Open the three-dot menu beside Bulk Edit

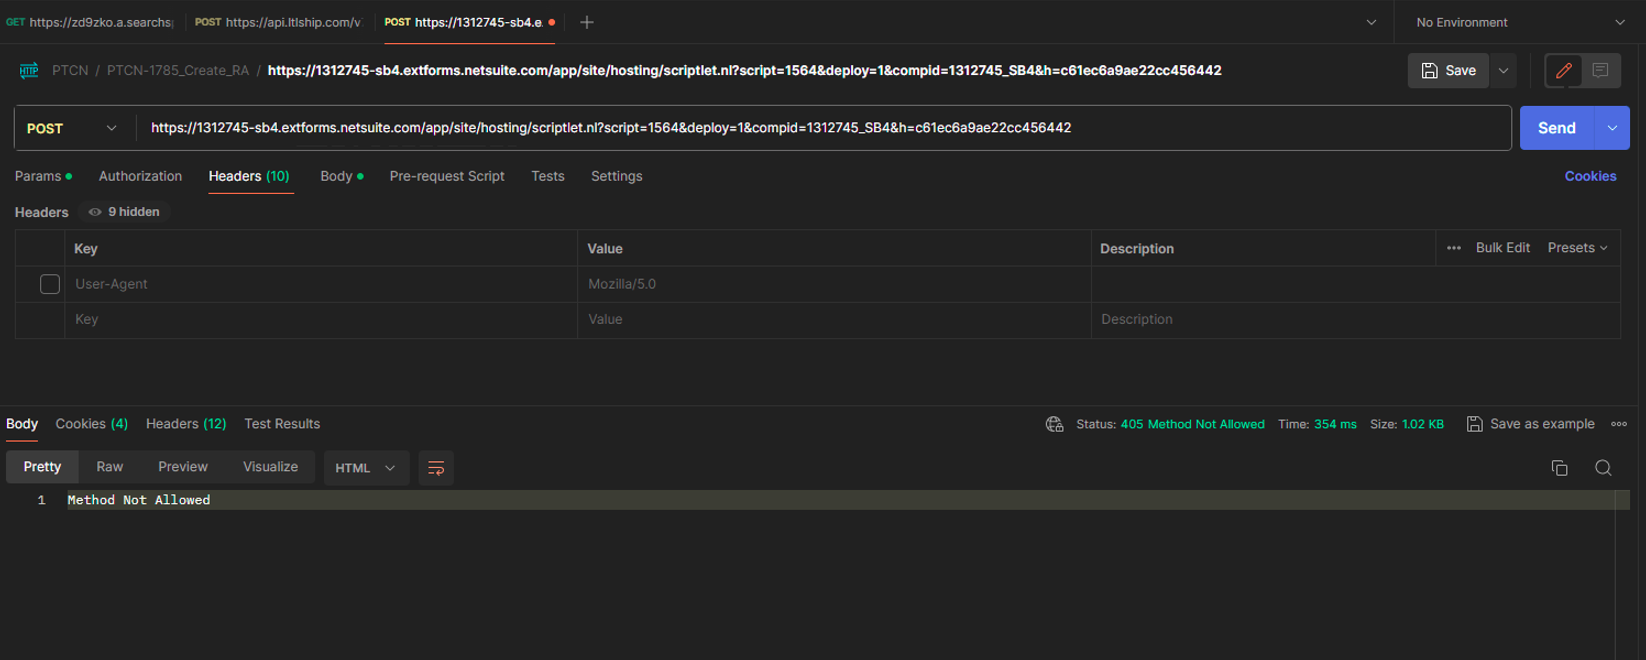[1453, 248]
